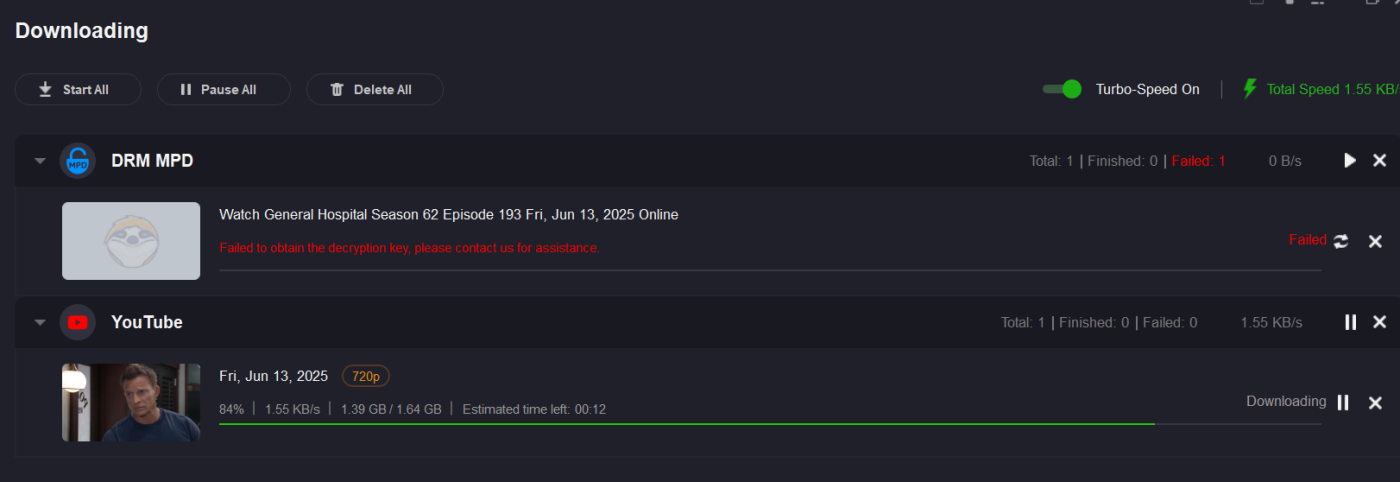Image resolution: width=1400 pixels, height=482 pixels.
Task: Collapse the YouTube group
Action: [x=40, y=322]
